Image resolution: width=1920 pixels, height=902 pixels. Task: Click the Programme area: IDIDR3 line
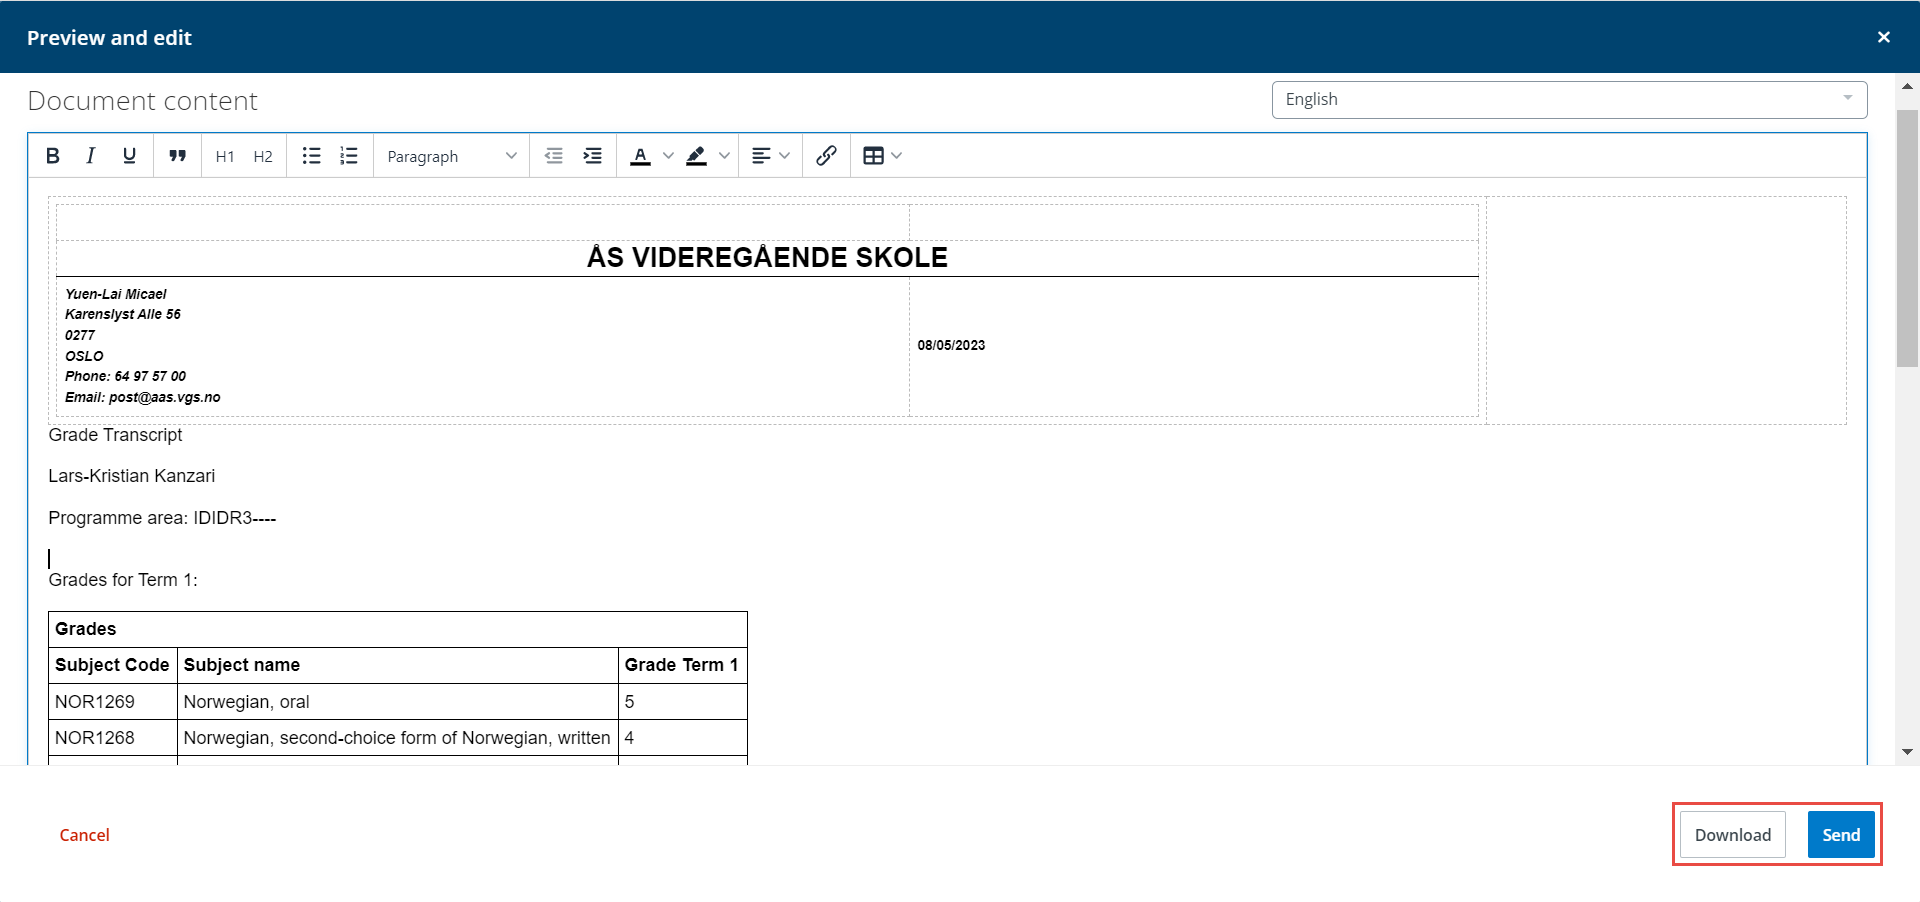pos(162,518)
